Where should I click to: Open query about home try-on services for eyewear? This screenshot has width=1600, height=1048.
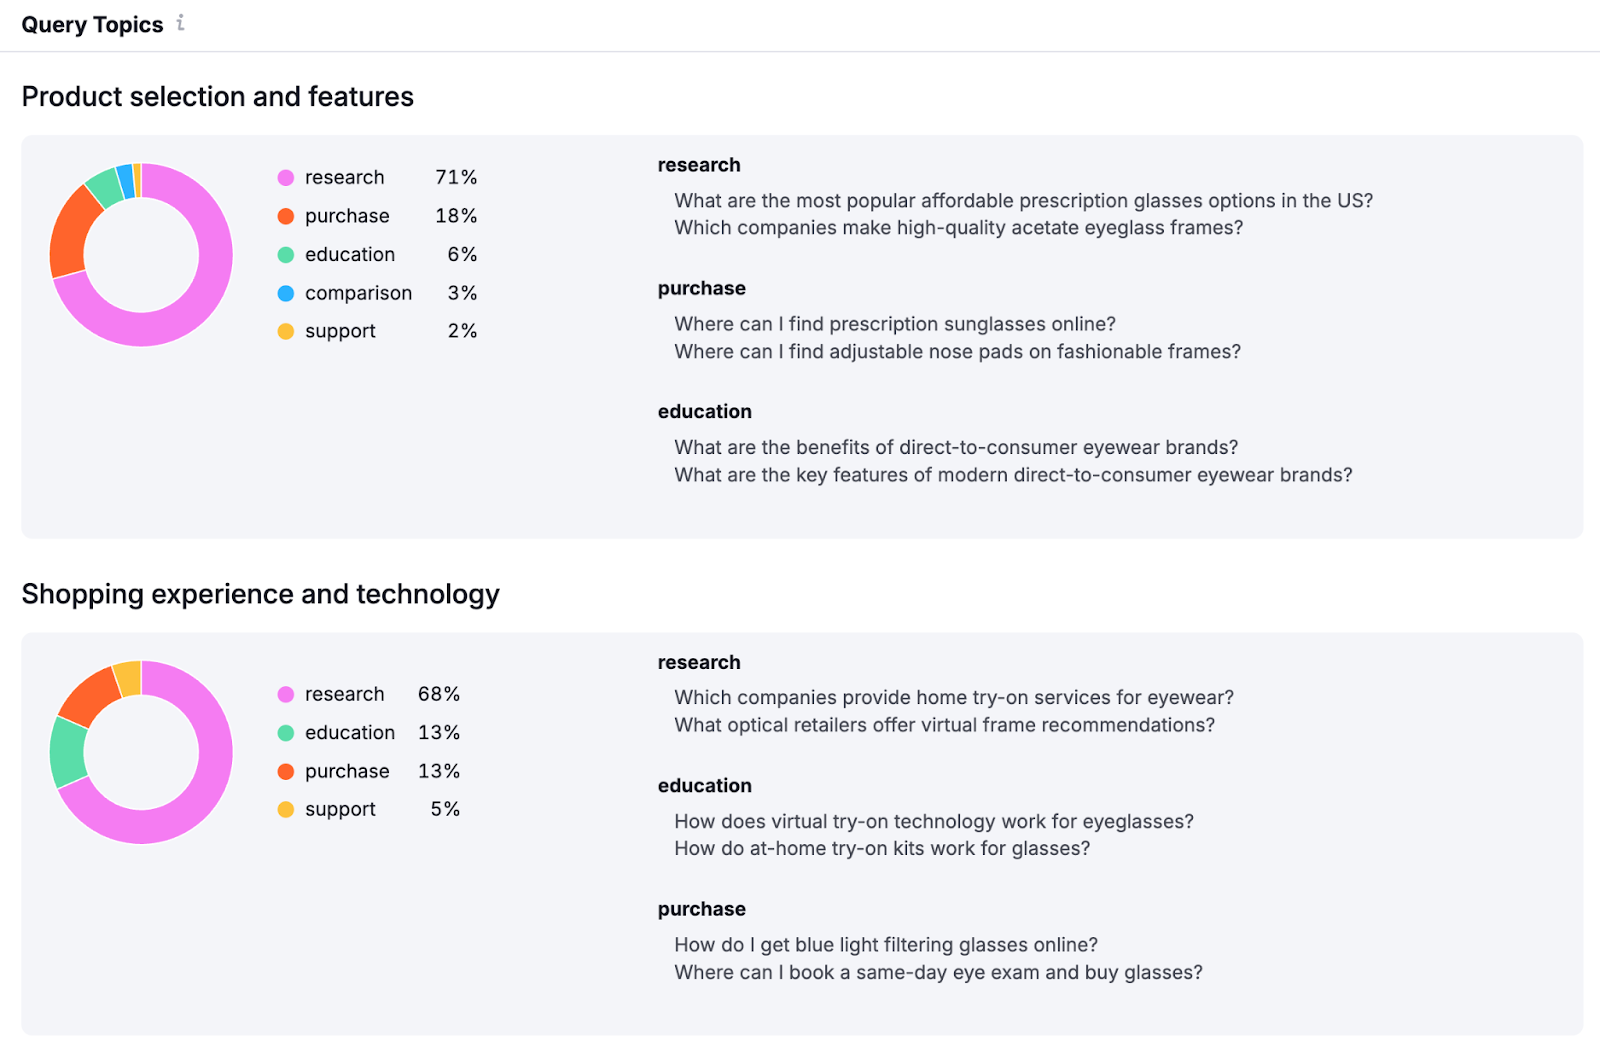(x=953, y=697)
